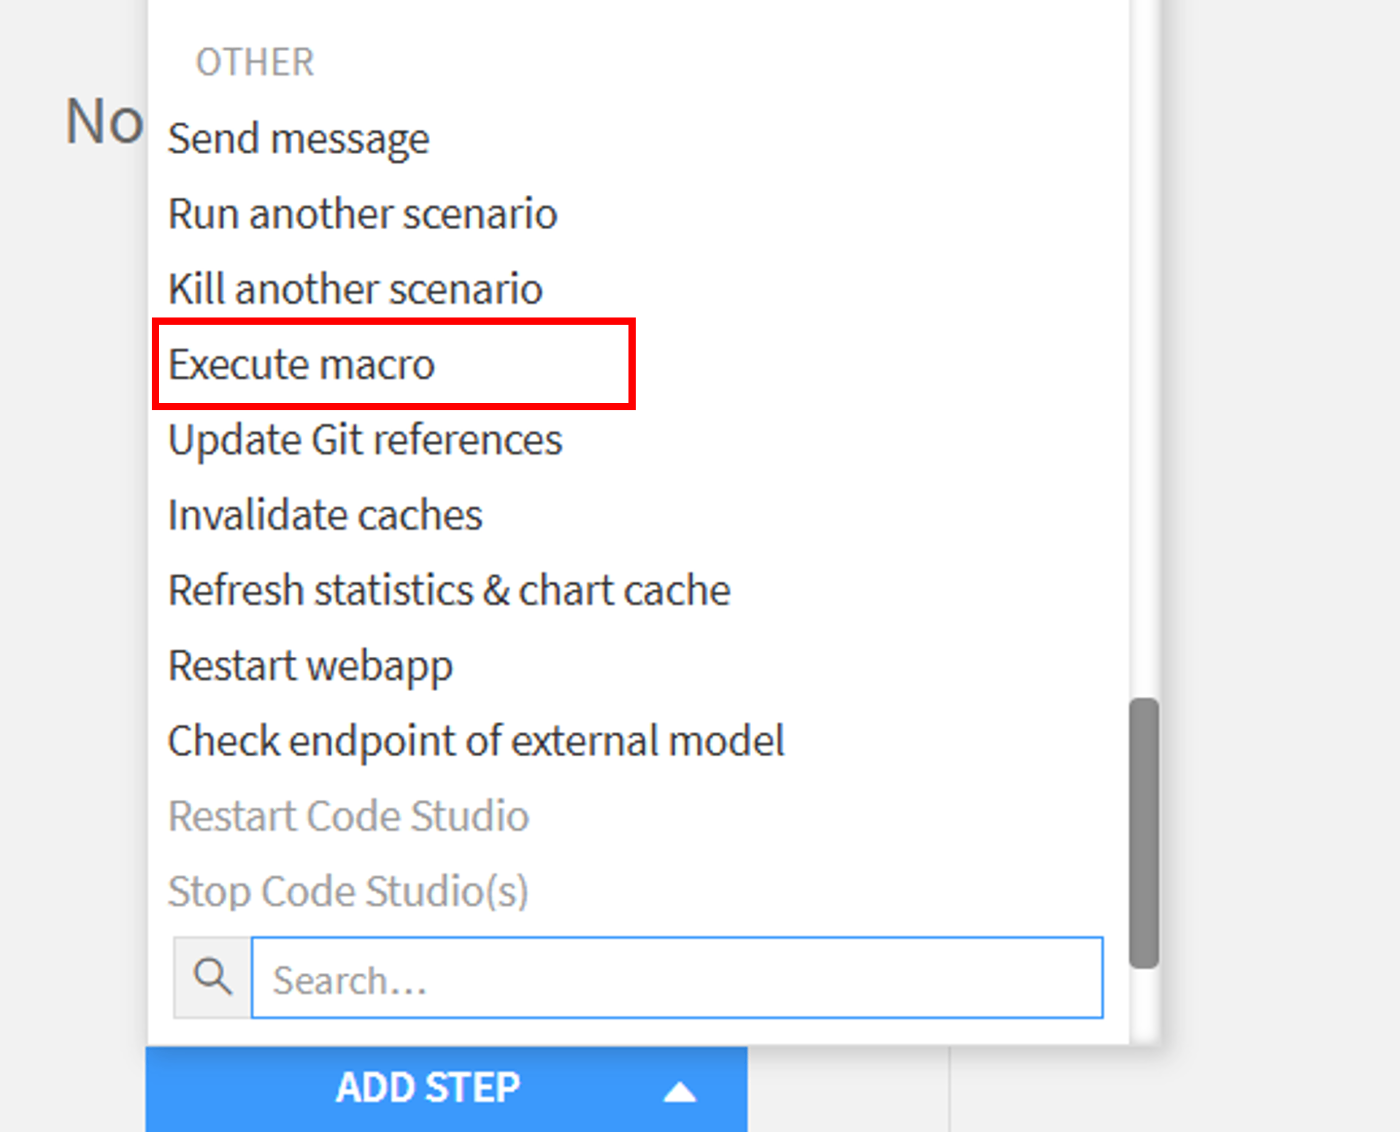This screenshot has width=1400, height=1132.
Task: Focus the step Search field
Action: pyautogui.click(x=676, y=978)
